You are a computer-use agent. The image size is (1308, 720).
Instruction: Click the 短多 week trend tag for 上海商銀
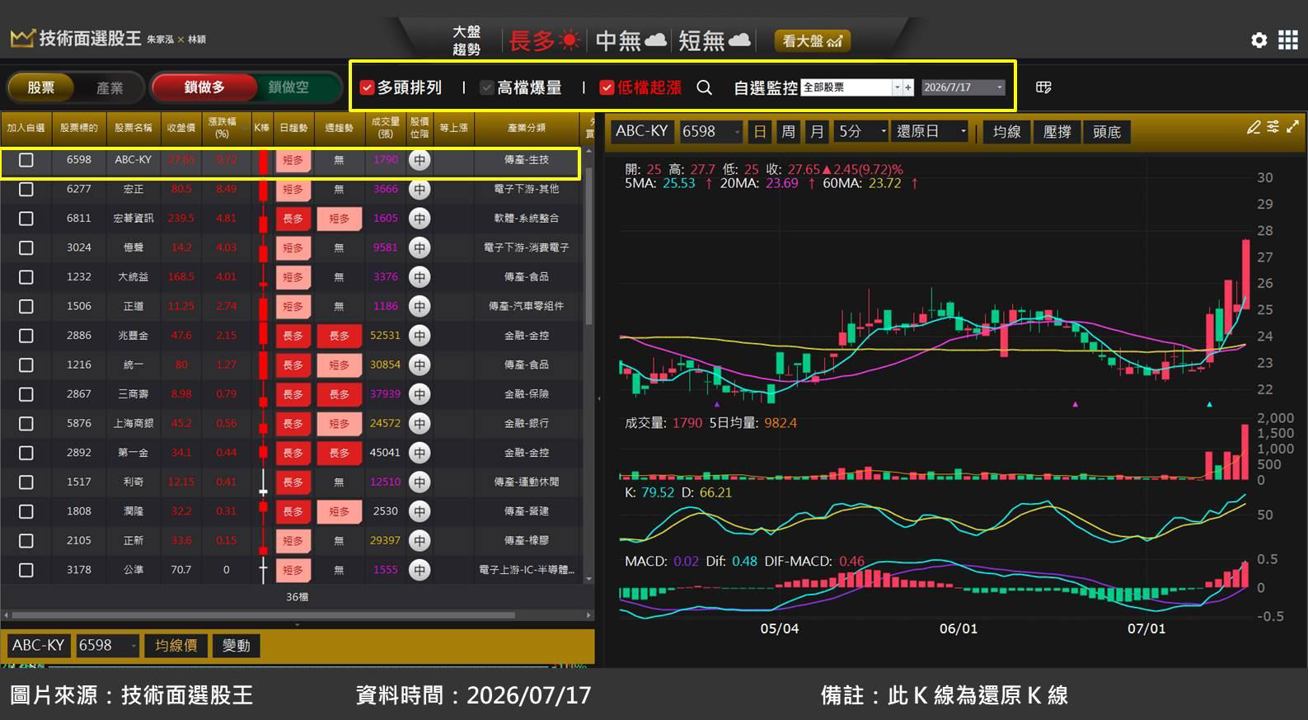[339, 424]
